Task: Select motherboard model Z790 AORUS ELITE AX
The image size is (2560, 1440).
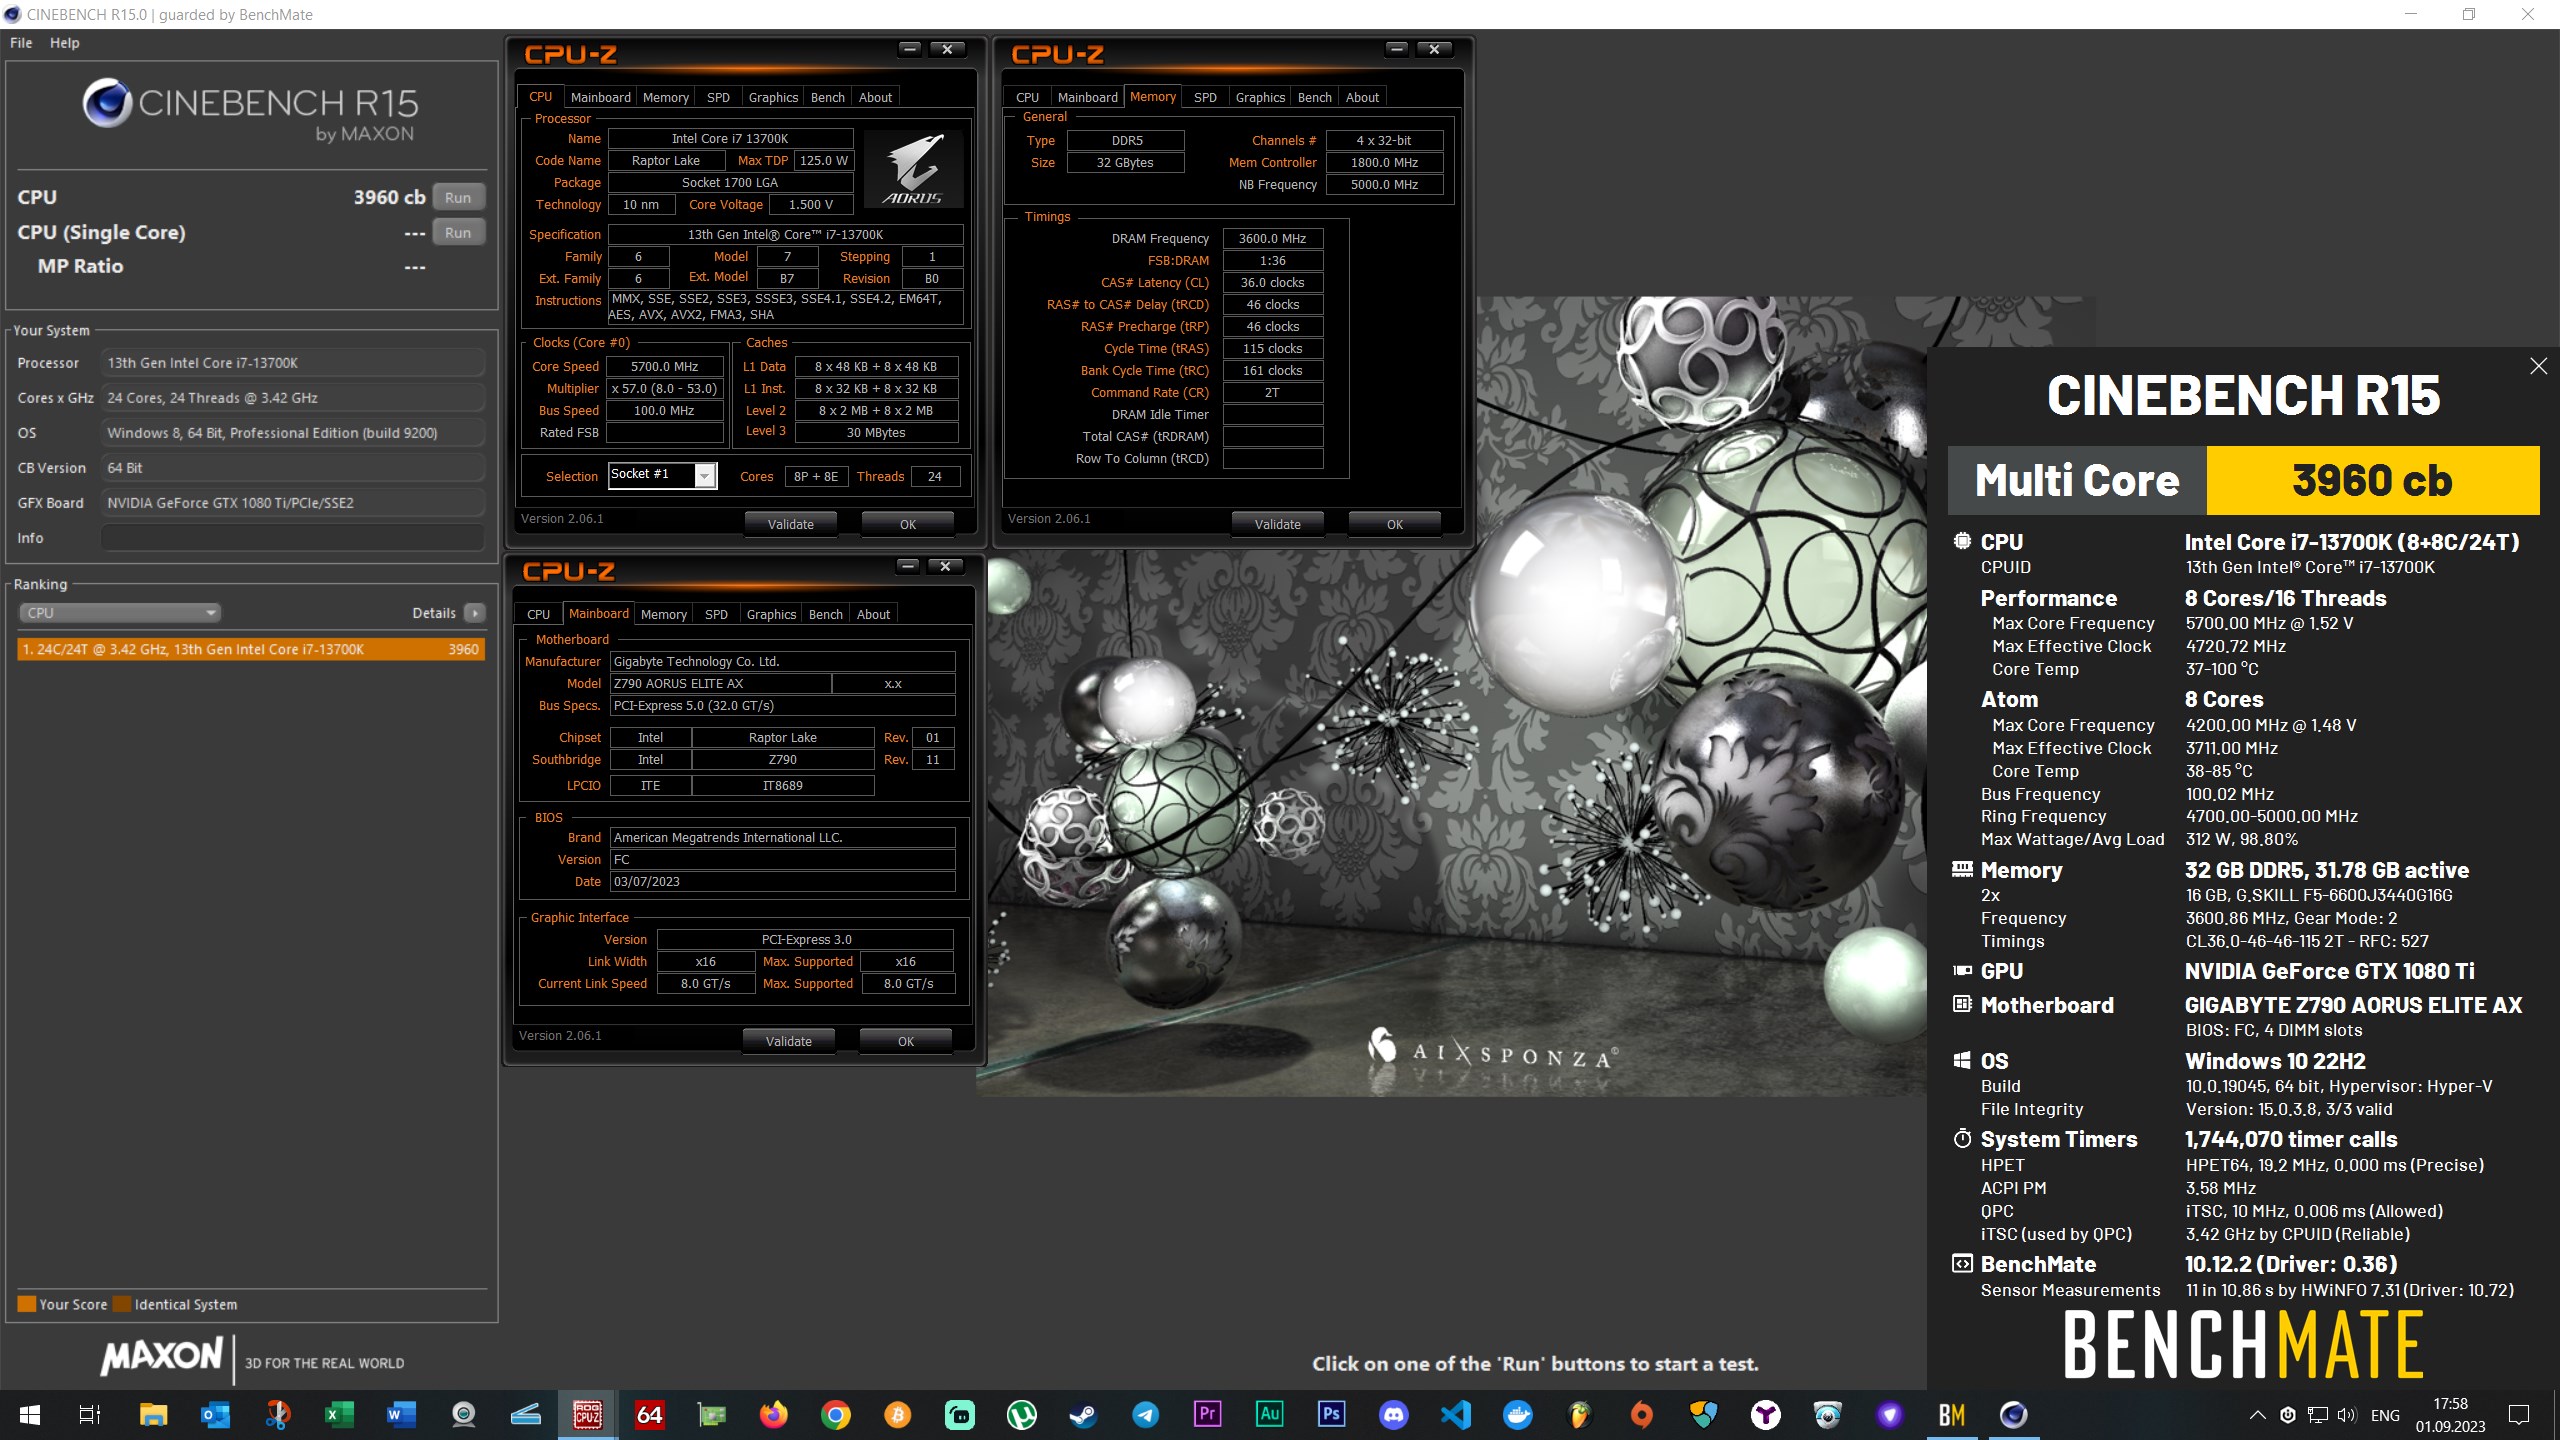Action: point(720,683)
